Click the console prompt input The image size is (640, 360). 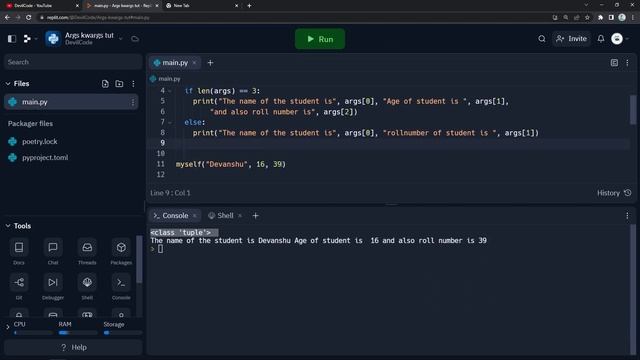[x=160, y=249]
